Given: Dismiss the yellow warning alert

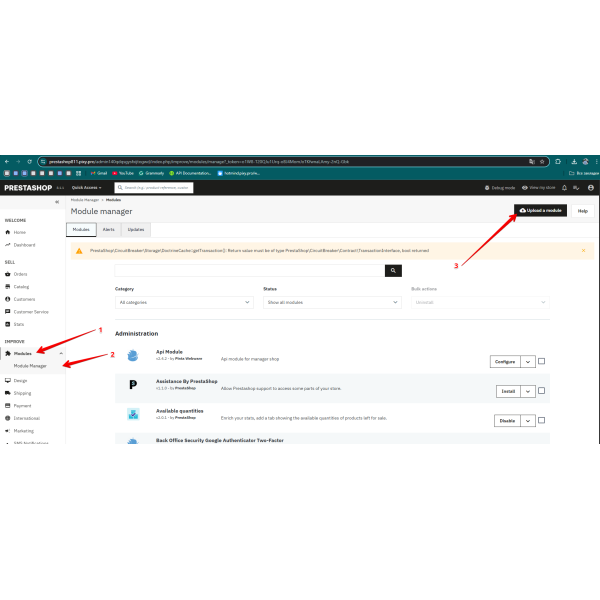Looking at the screenshot, I should click(x=584, y=251).
